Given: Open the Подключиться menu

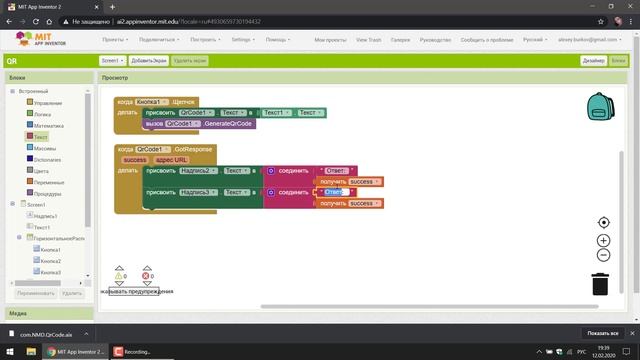Looking at the screenshot, I should pyautogui.click(x=159, y=40).
